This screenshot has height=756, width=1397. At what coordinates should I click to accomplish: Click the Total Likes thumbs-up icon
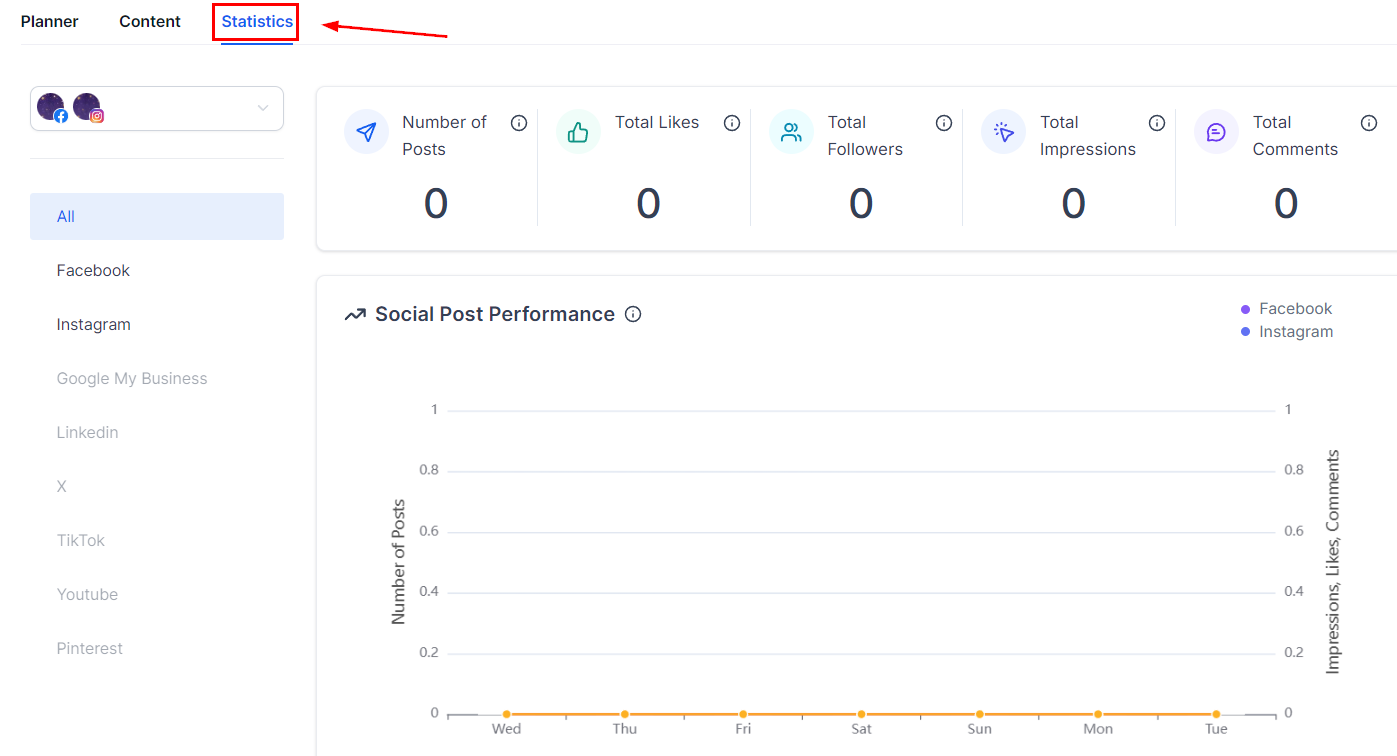point(578,132)
